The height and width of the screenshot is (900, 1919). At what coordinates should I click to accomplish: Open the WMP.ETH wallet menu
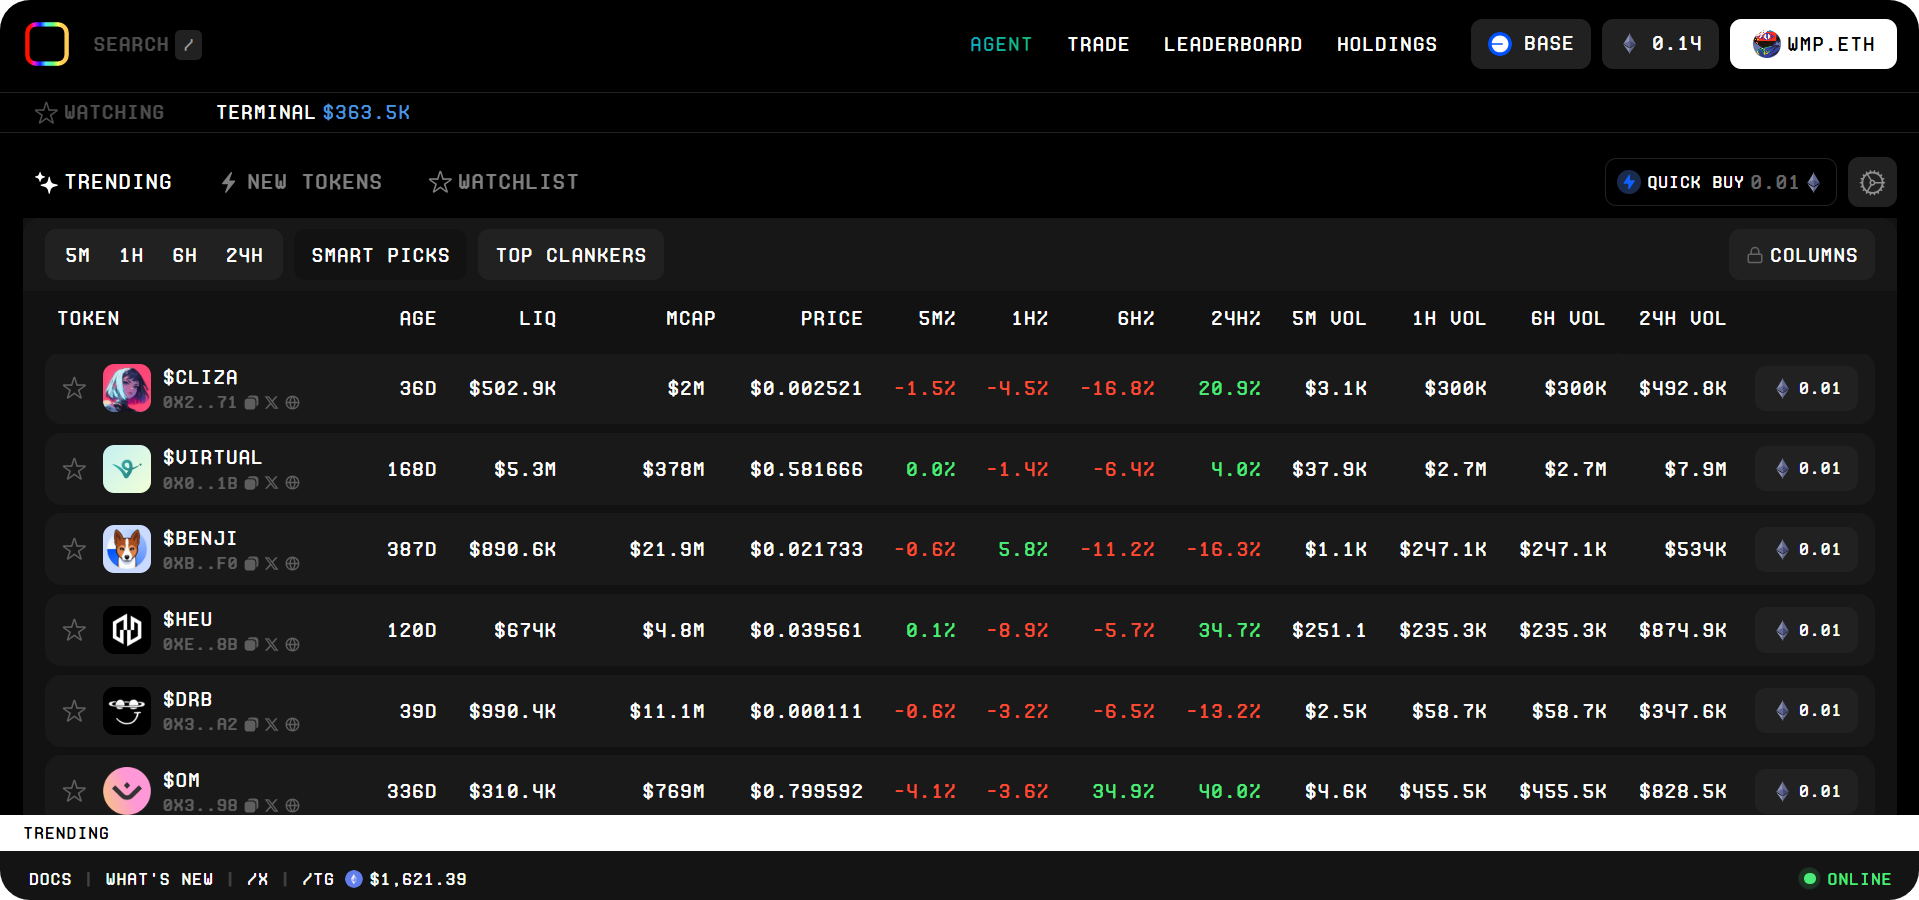[1812, 44]
